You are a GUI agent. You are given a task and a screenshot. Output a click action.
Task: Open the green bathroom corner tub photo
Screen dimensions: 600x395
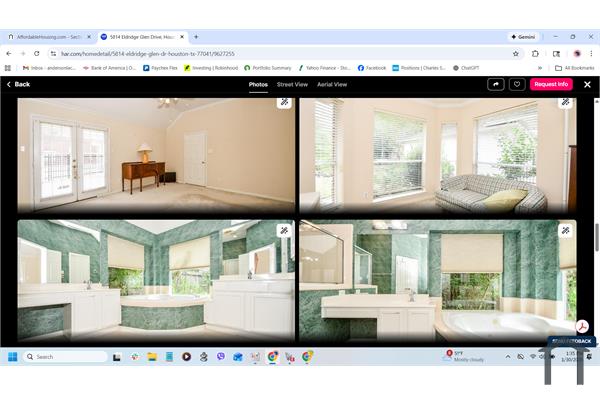click(156, 281)
